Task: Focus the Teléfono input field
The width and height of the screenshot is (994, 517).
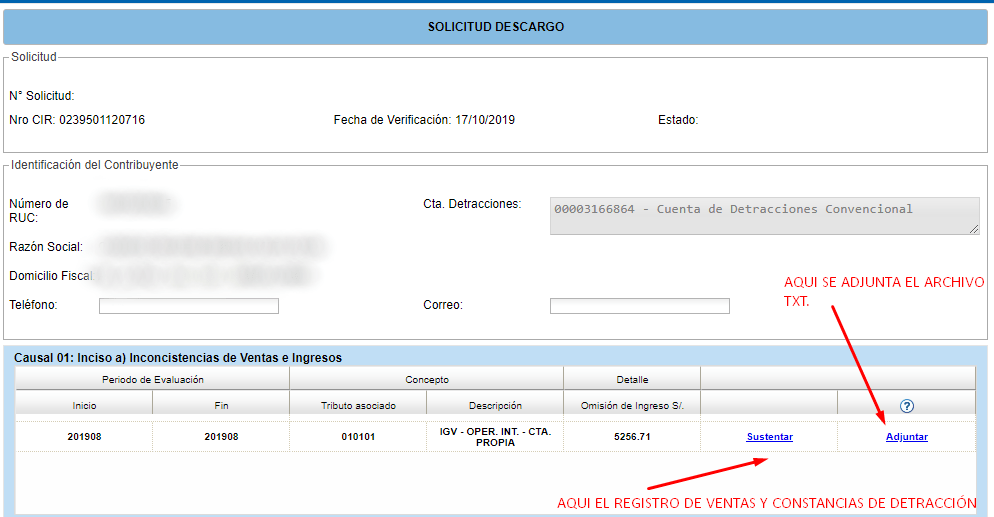Action: click(188, 306)
